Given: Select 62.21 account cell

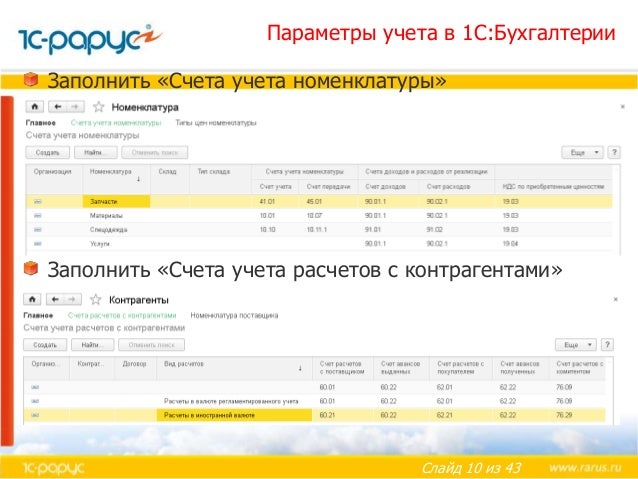Looking at the screenshot, I should click(461, 415).
